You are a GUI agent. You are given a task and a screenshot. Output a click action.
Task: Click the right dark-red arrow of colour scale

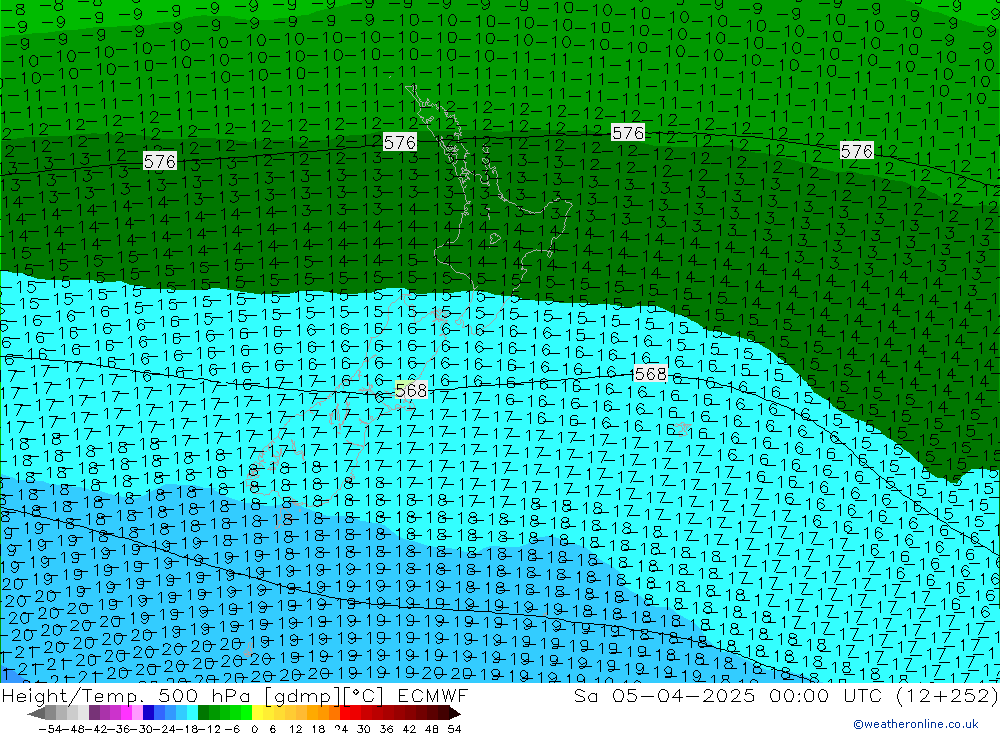(x=455, y=713)
